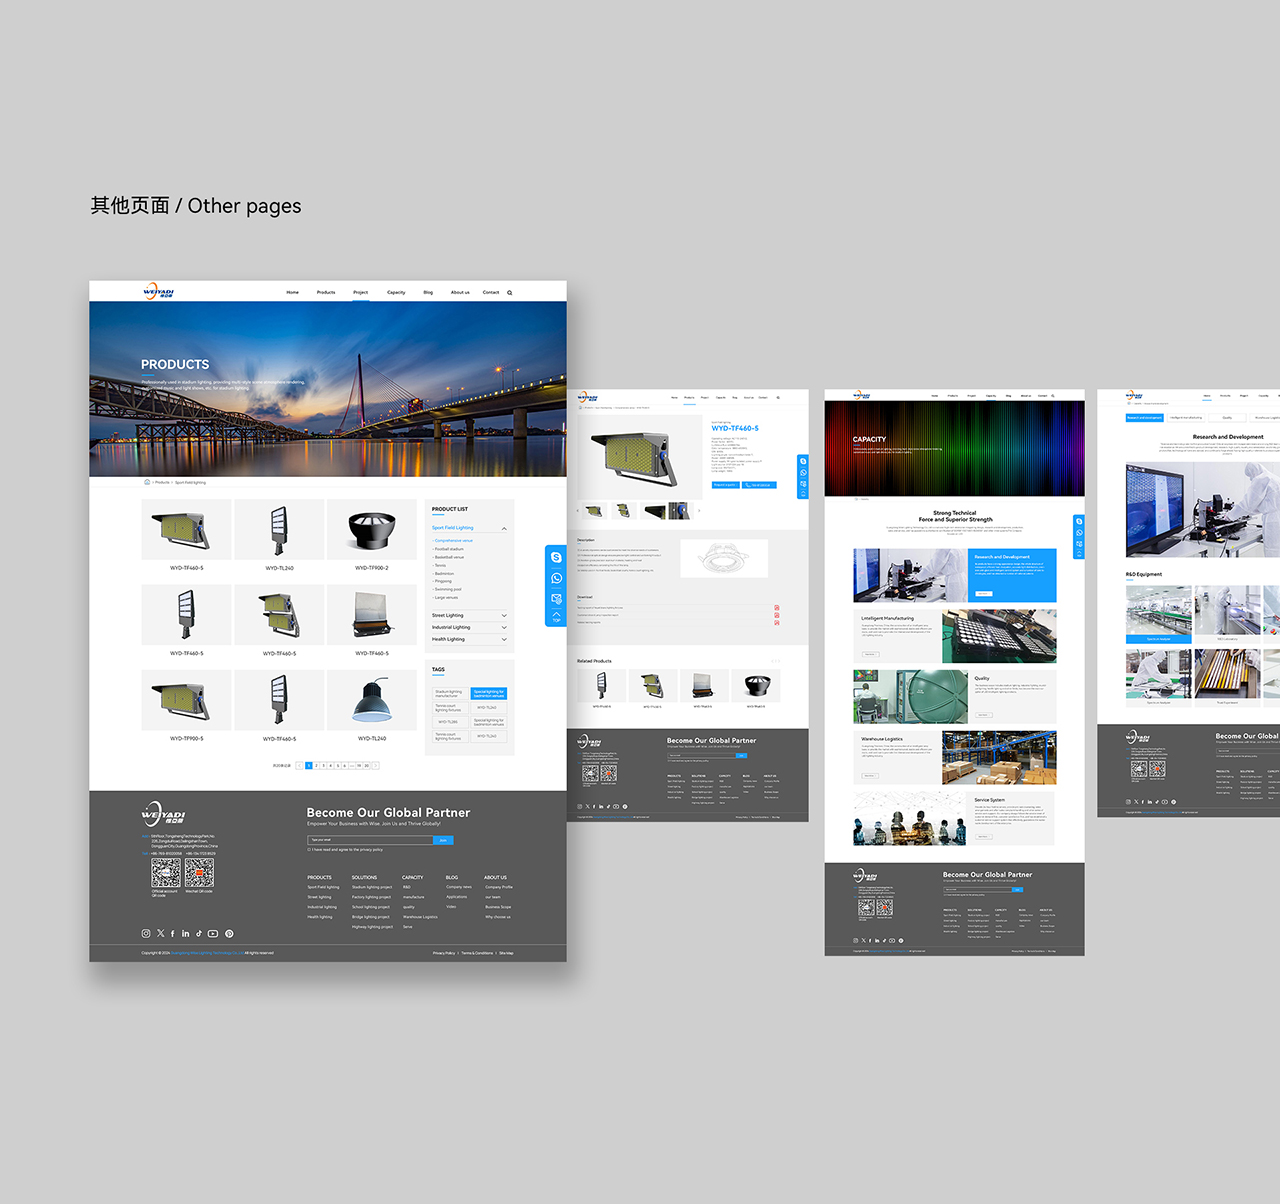Go to the next page in pagination
Screen dimensions: 1280x1204
pyautogui.click(x=376, y=766)
